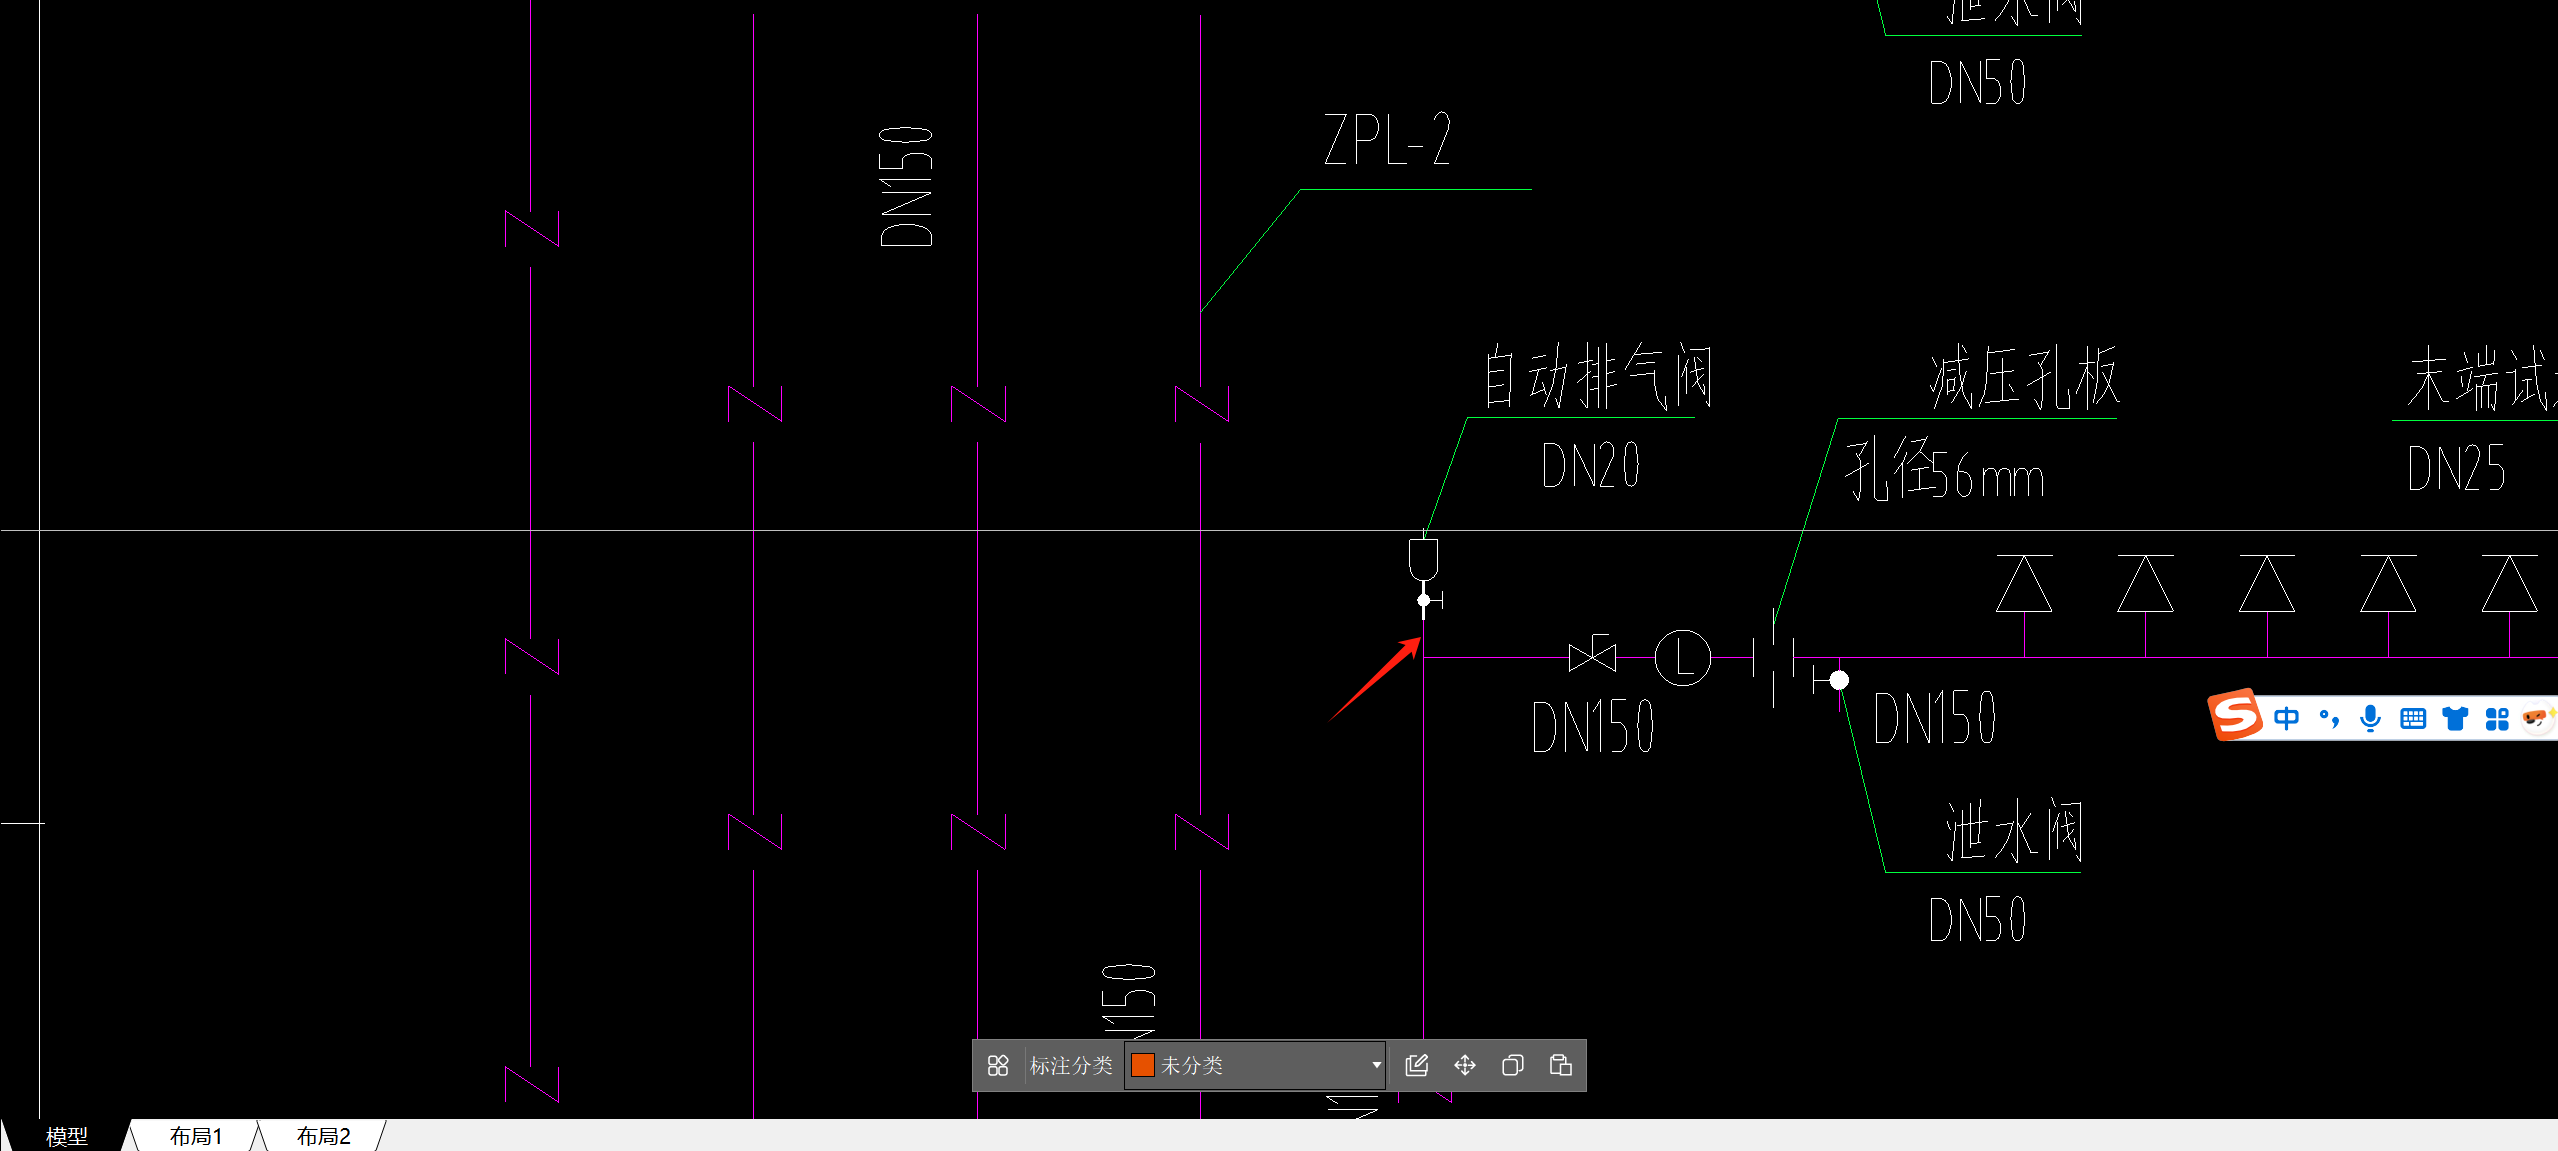This screenshot has width=2558, height=1151.
Task: Select the DN25 label
Action: pyautogui.click(x=2456, y=468)
